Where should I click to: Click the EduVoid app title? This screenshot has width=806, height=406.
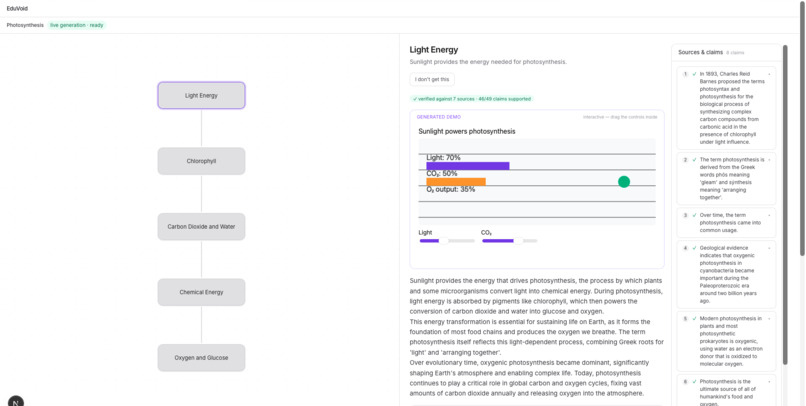(17, 9)
